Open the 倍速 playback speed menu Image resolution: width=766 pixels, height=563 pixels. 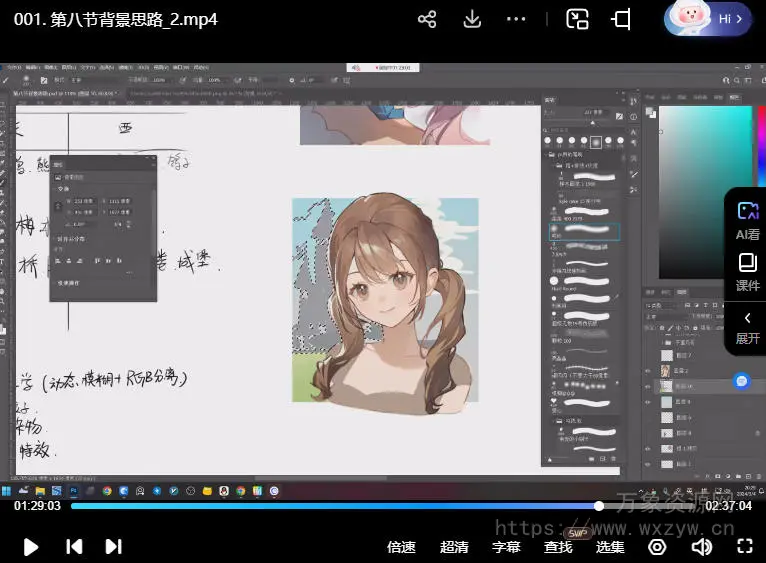click(401, 547)
